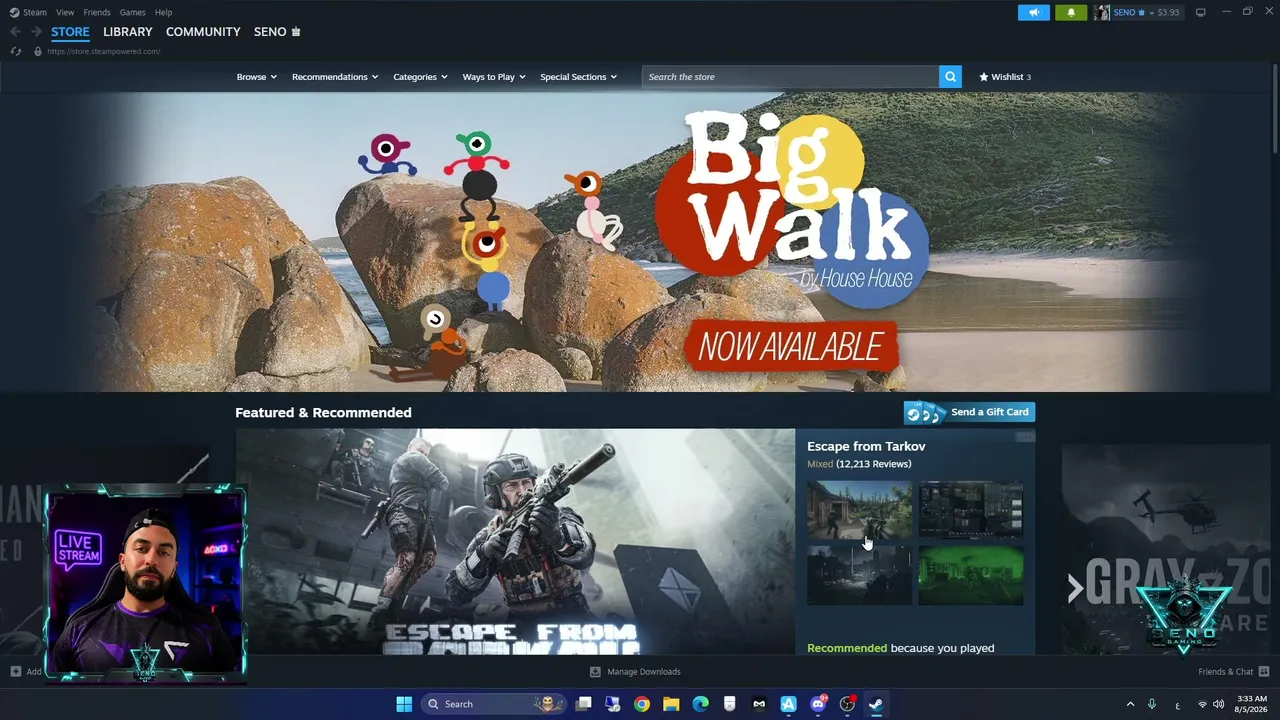
Task: Open the Friends menu
Action: point(97,12)
